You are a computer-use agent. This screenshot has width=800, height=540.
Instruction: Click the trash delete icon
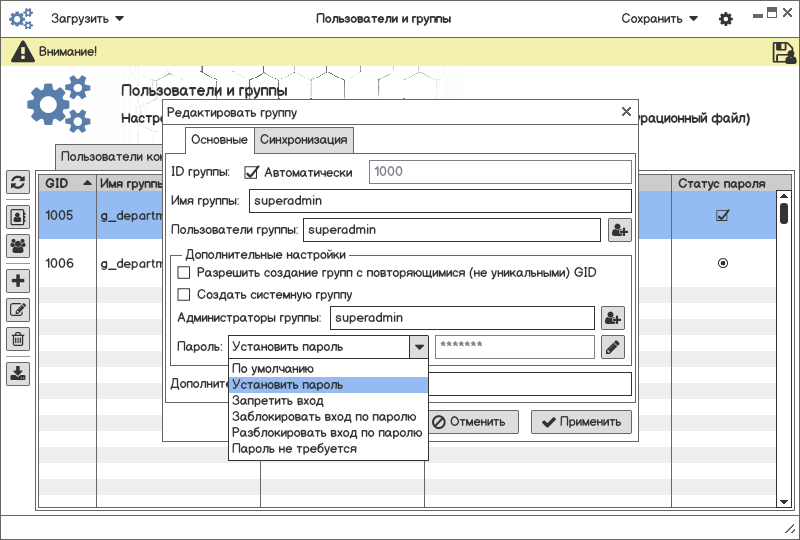(x=17, y=339)
